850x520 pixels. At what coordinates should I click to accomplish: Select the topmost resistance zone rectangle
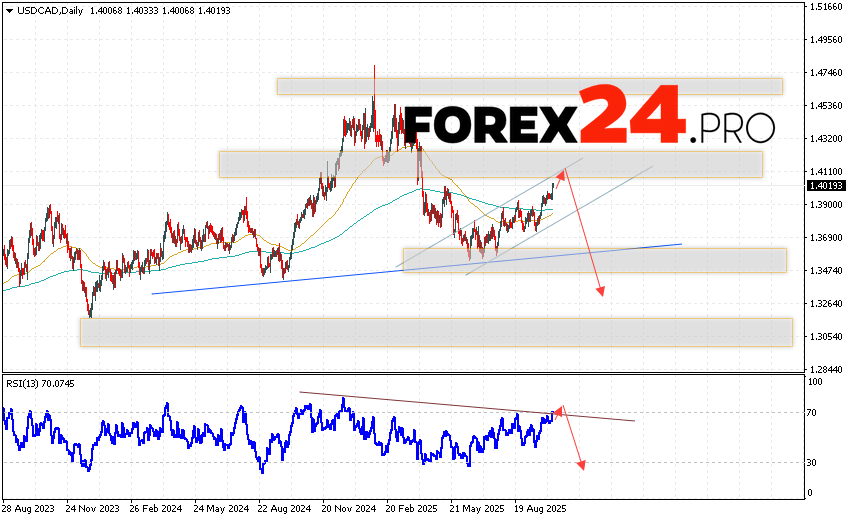(x=529, y=87)
